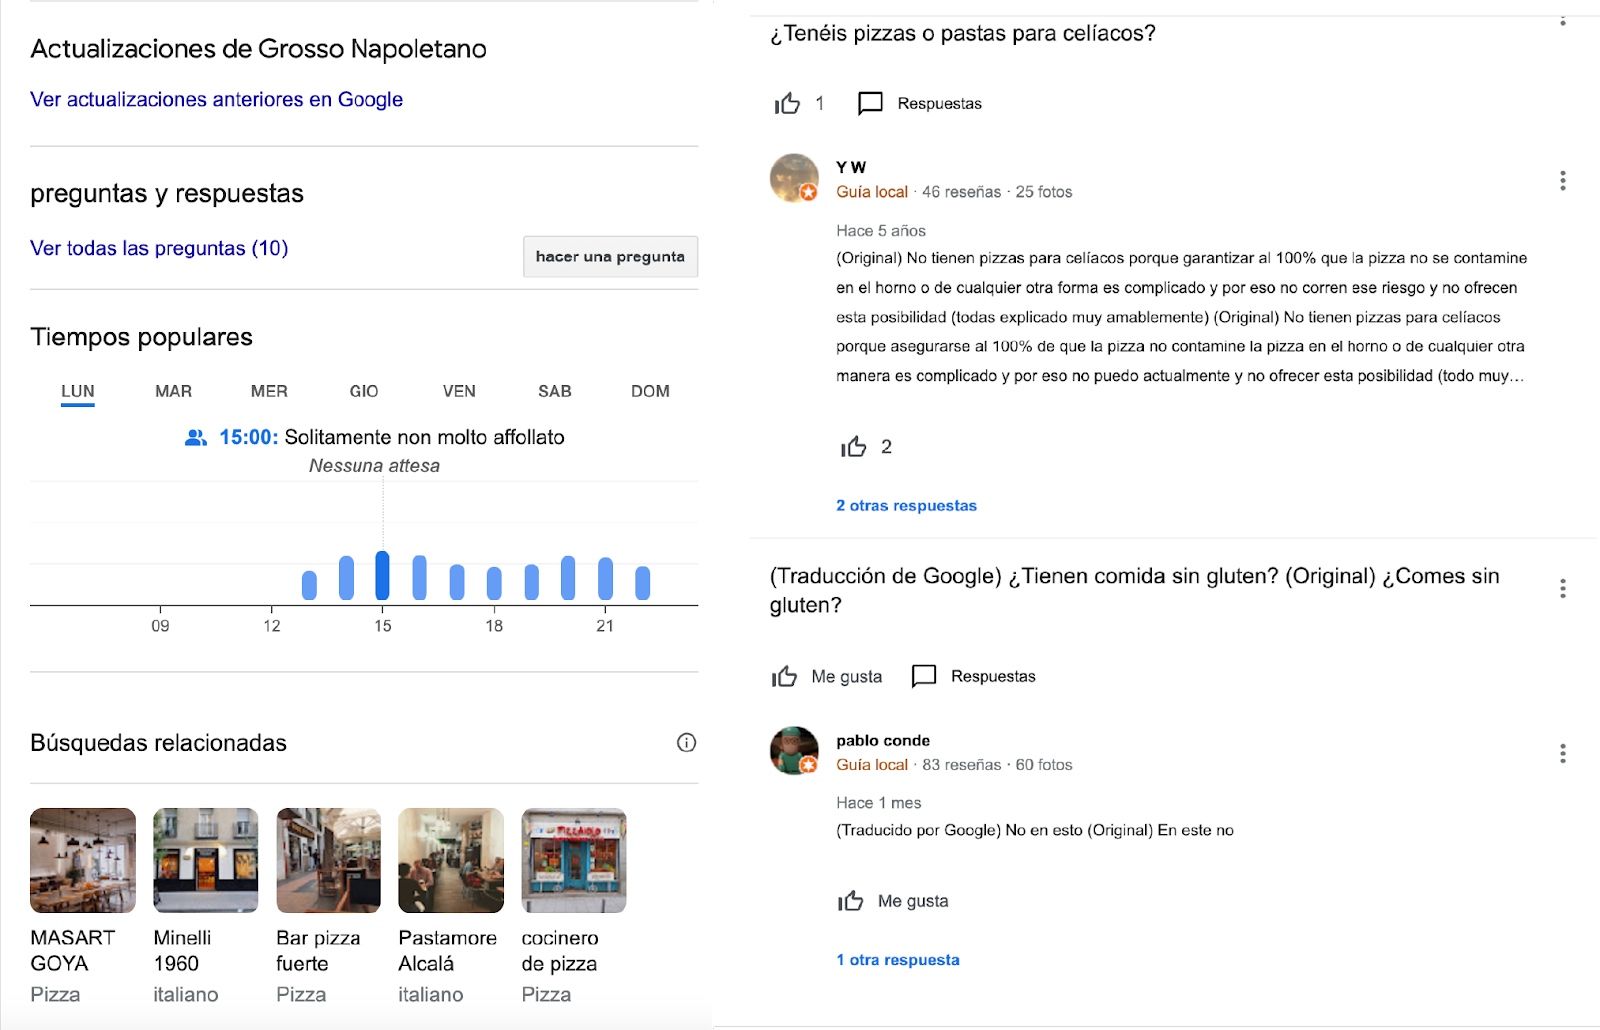Image resolution: width=1600 pixels, height=1030 pixels.
Task: Select the highlighted 15:00 popularity bar
Action: tap(382, 576)
